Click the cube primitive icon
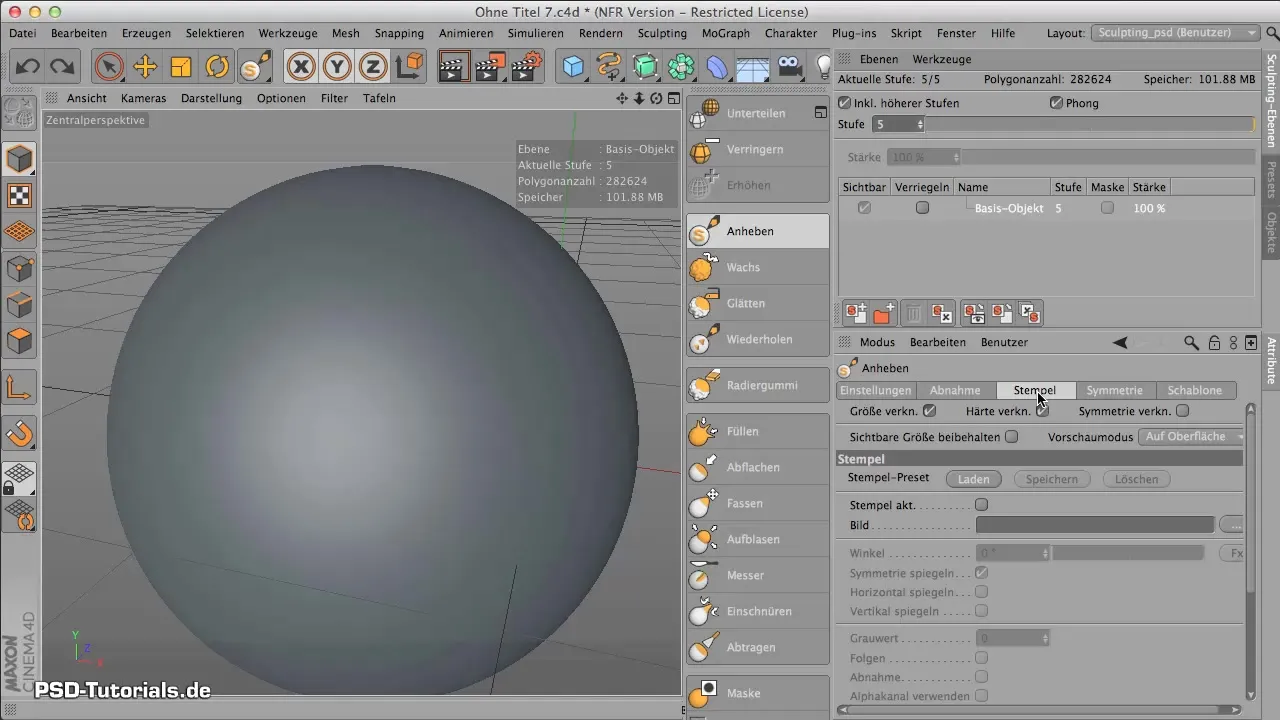Viewport: 1280px width, 720px height. pos(573,67)
